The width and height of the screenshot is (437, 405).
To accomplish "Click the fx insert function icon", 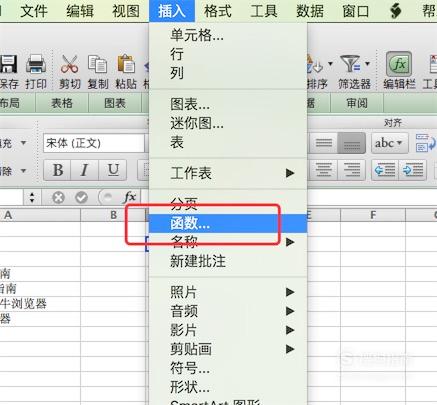I will (129, 197).
